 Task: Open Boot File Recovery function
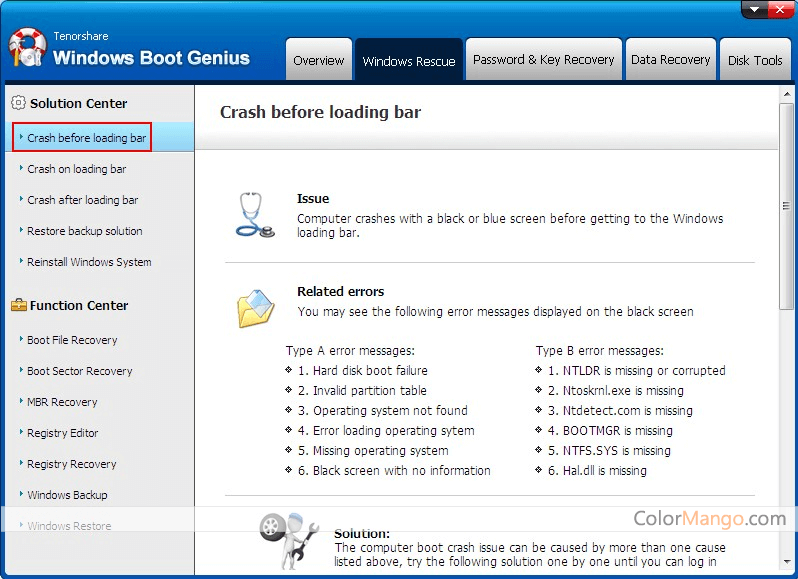click(x=72, y=340)
